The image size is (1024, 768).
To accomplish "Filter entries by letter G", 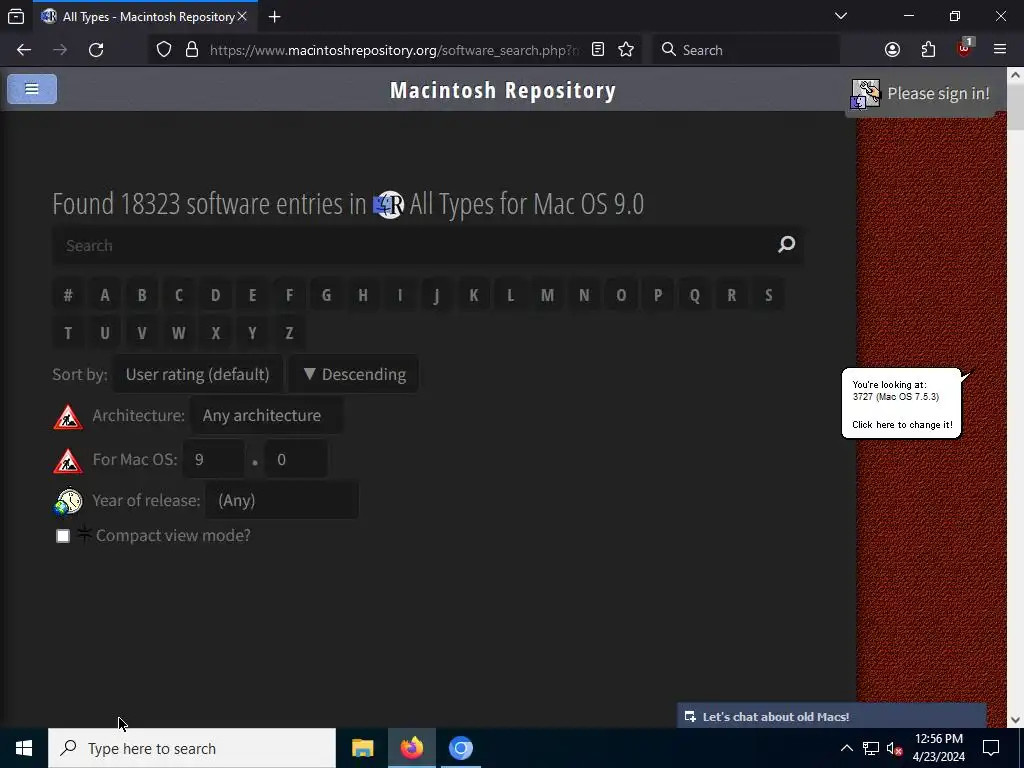I will [x=326, y=295].
